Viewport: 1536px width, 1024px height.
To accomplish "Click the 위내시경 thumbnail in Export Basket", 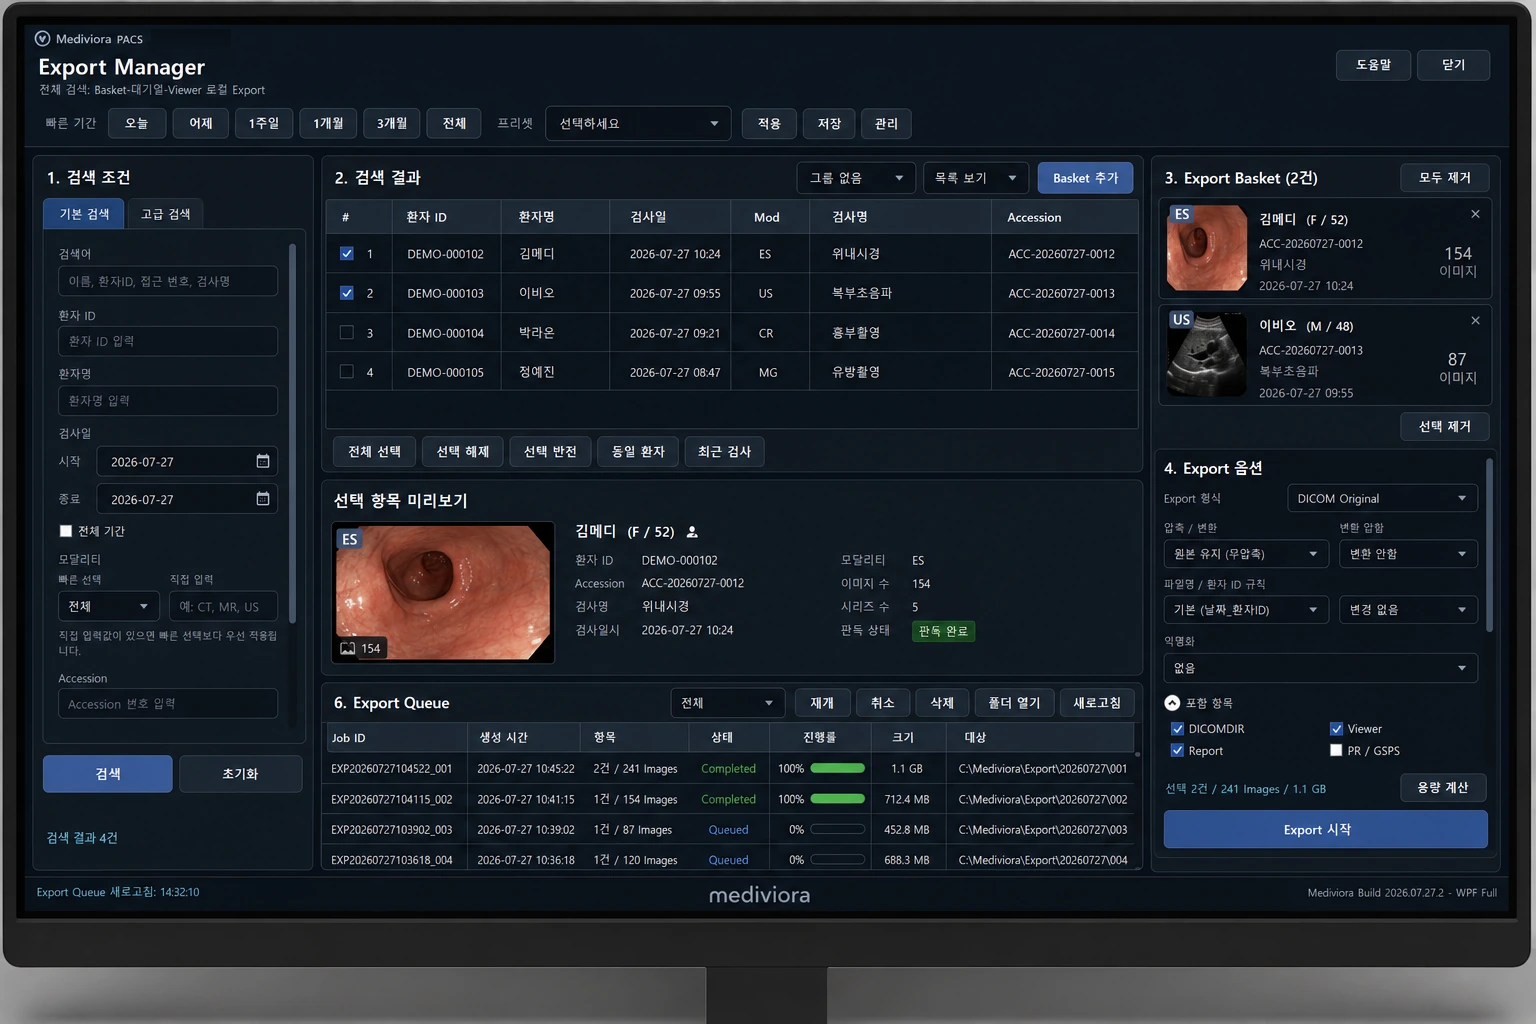I will (x=1207, y=248).
